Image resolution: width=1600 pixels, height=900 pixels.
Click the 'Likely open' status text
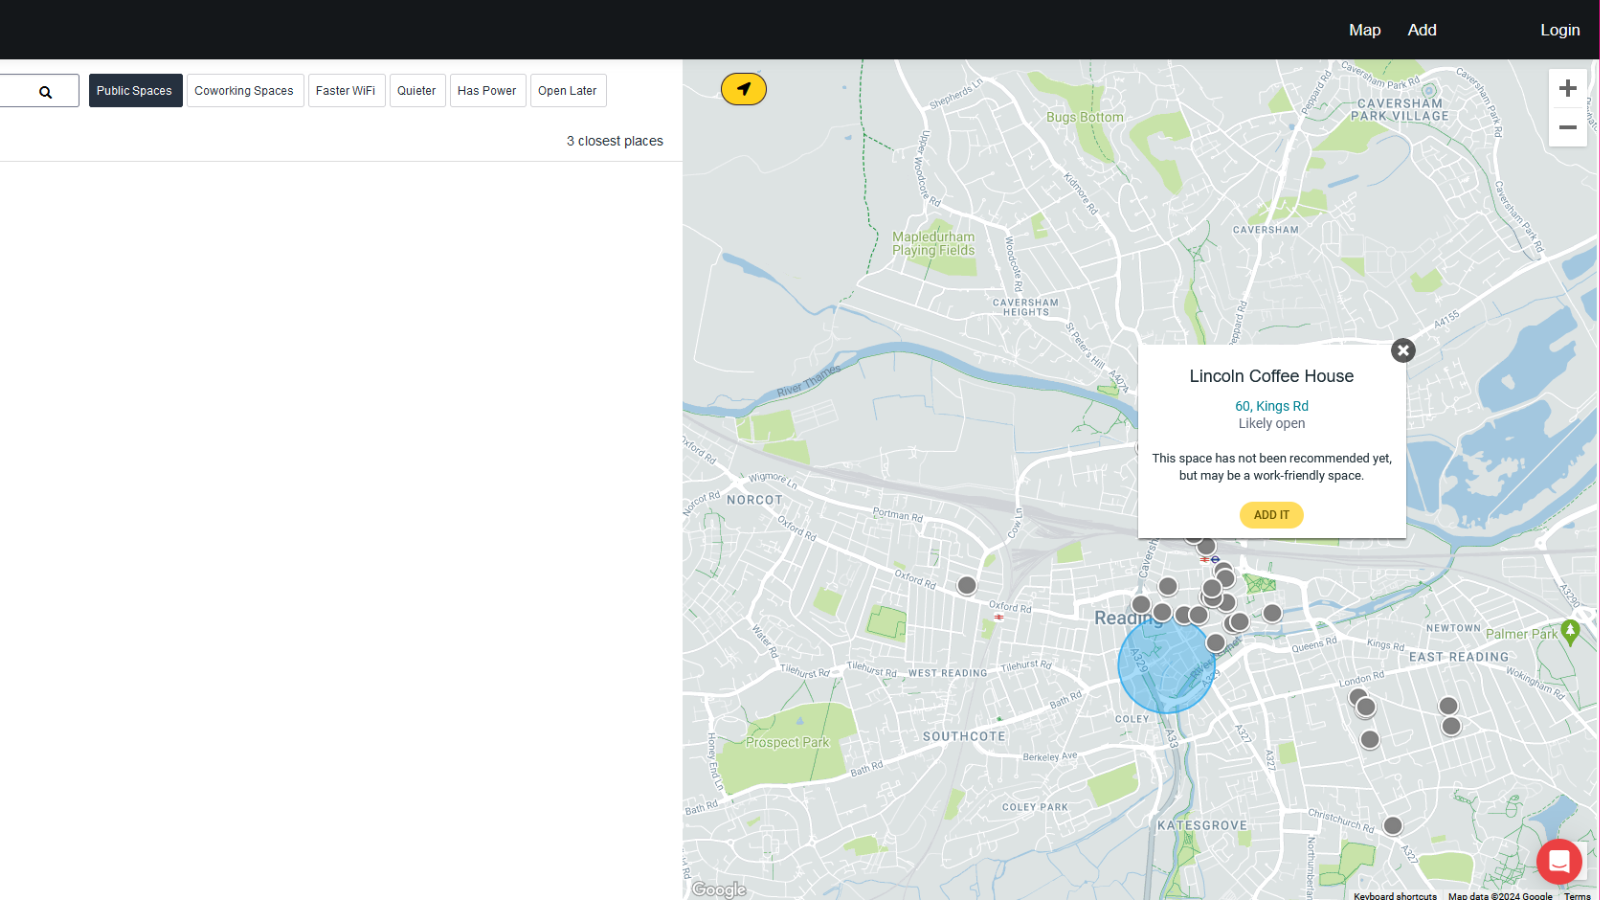tap(1271, 423)
